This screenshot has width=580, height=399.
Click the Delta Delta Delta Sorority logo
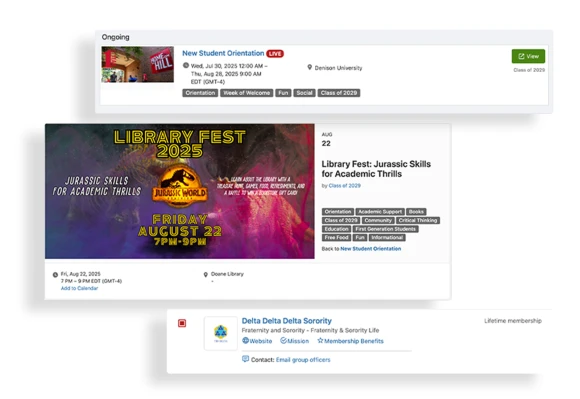(x=221, y=333)
